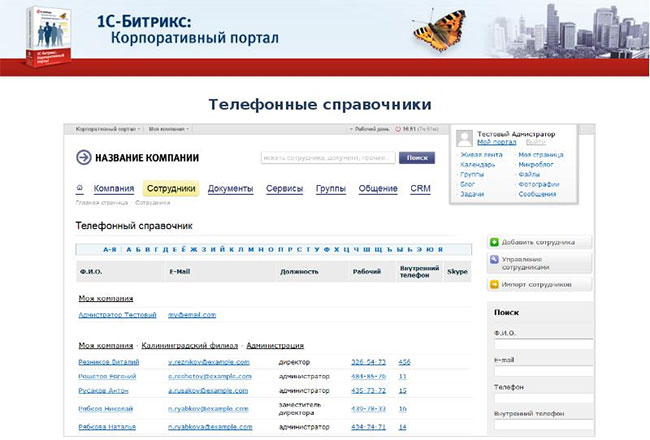
Task: Open the Сотрудники menu tab
Action: tap(171, 188)
